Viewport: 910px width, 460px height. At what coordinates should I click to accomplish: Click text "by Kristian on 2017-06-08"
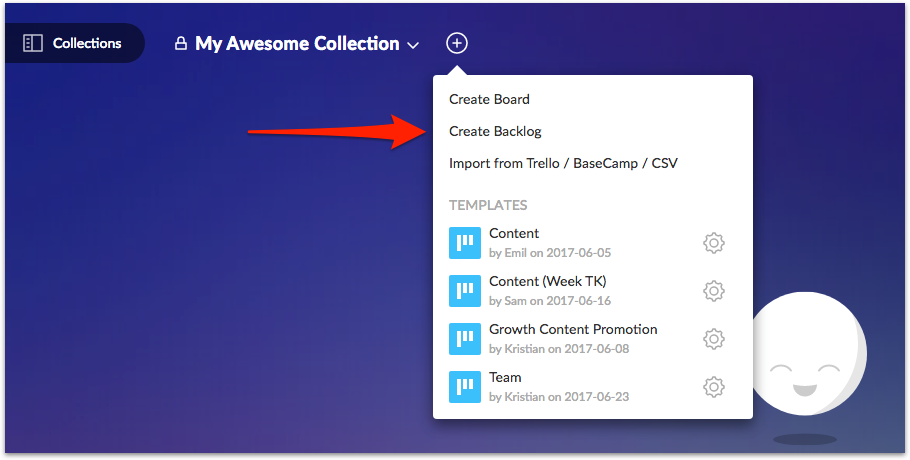pos(559,349)
